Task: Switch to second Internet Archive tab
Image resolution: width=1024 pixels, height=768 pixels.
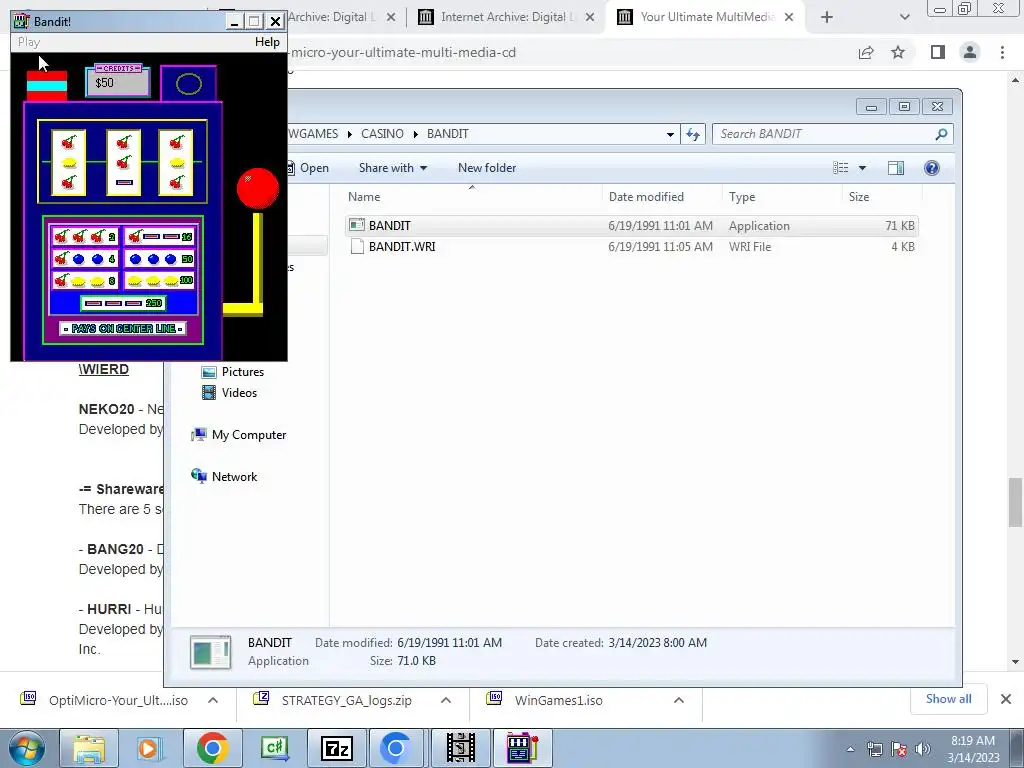Action: pos(506,17)
